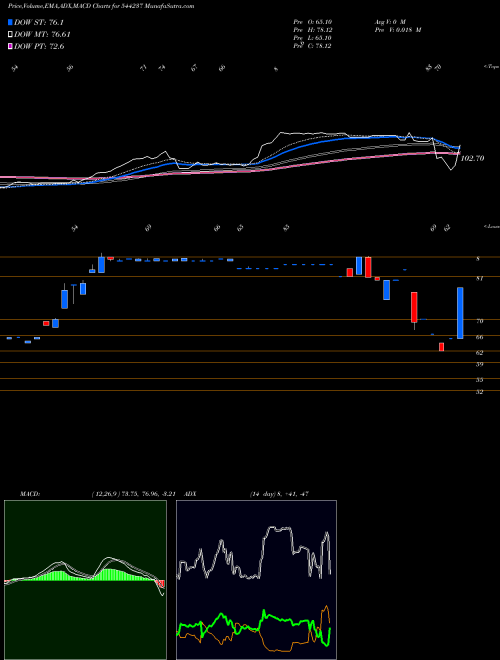Screen dimensions: 500x660
Task: Click the MACD (12,26,9) values heading
Action: point(97,493)
